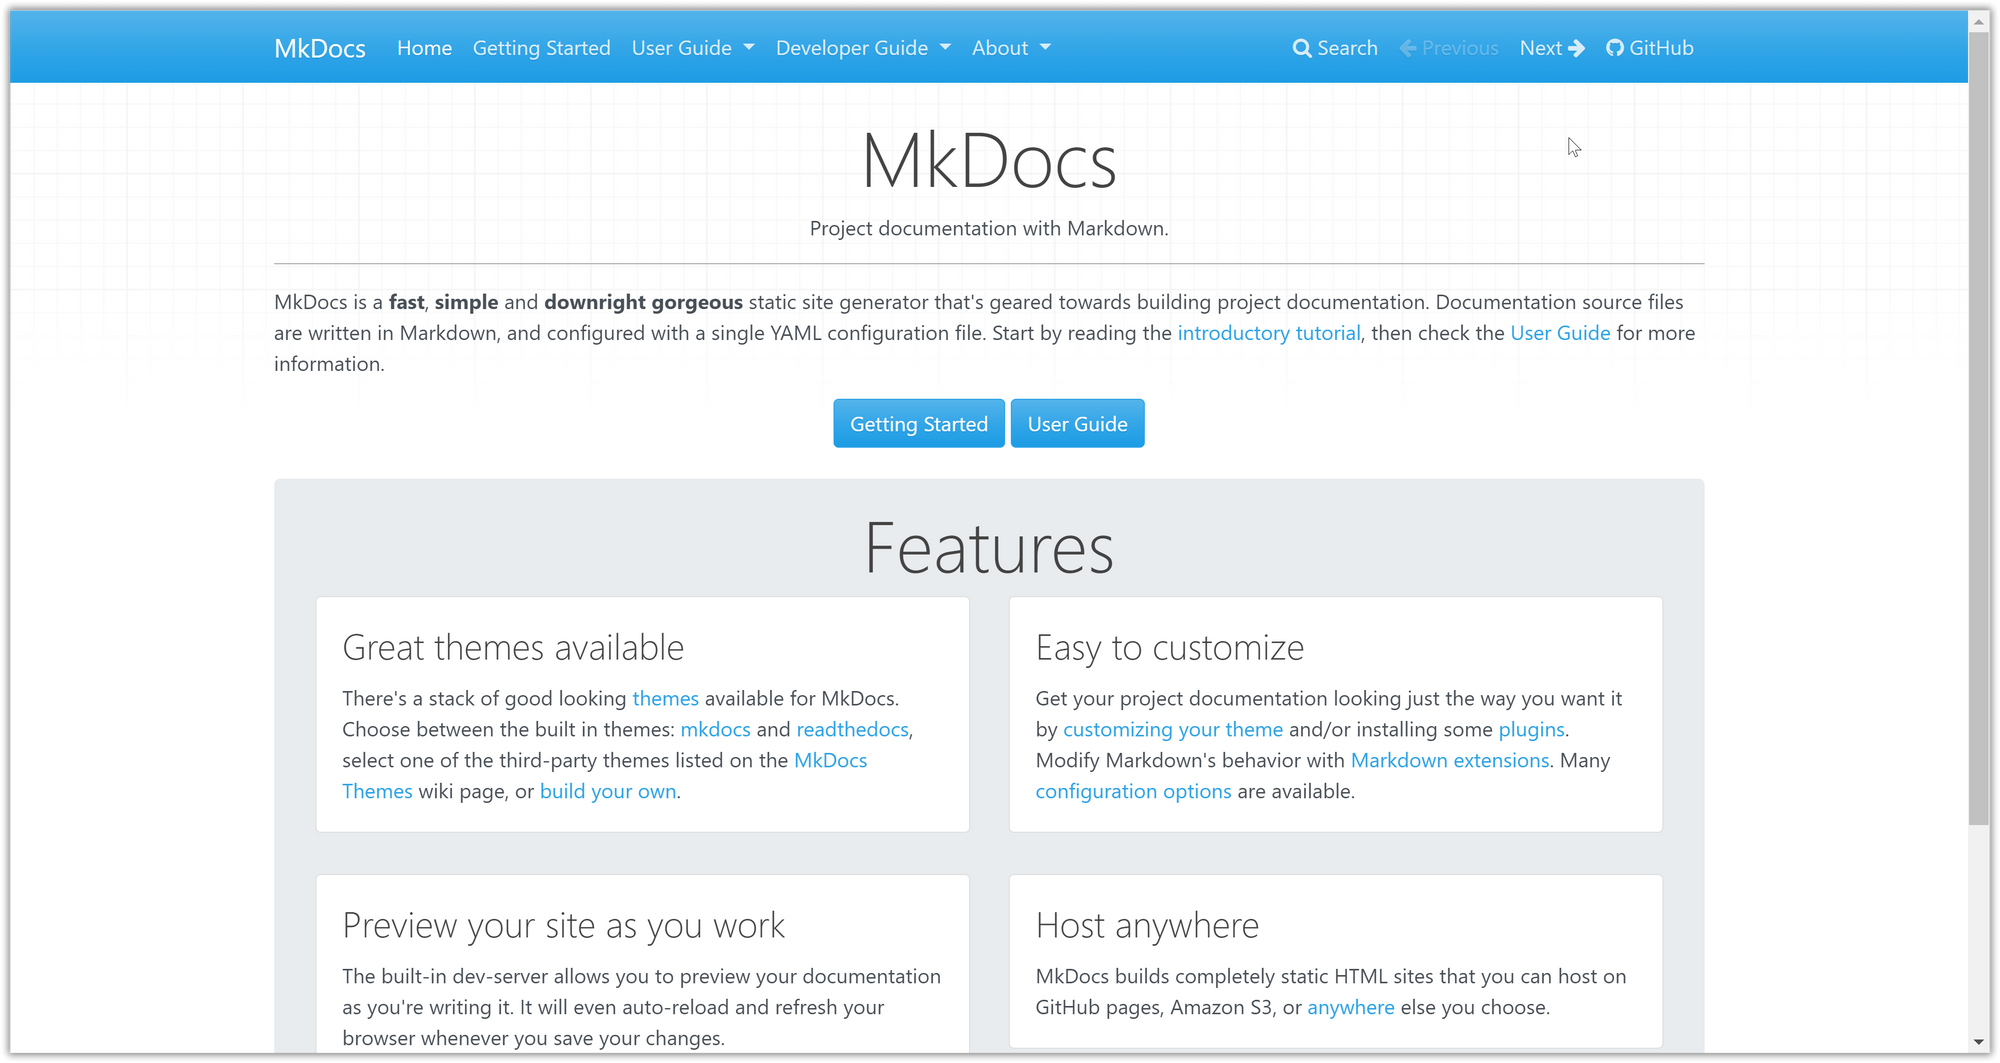Follow the build your own link

click(x=608, y=791)
